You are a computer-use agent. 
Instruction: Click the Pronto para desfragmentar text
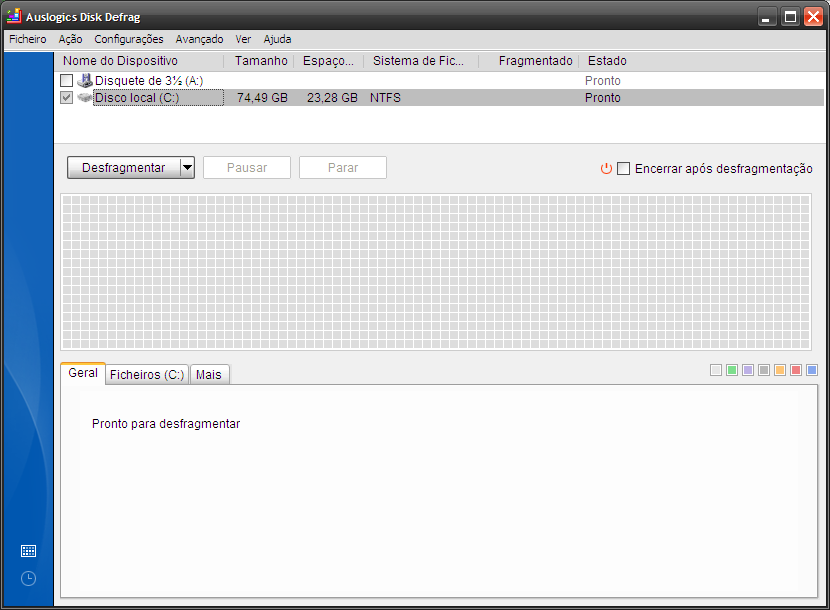coord(166,424)
